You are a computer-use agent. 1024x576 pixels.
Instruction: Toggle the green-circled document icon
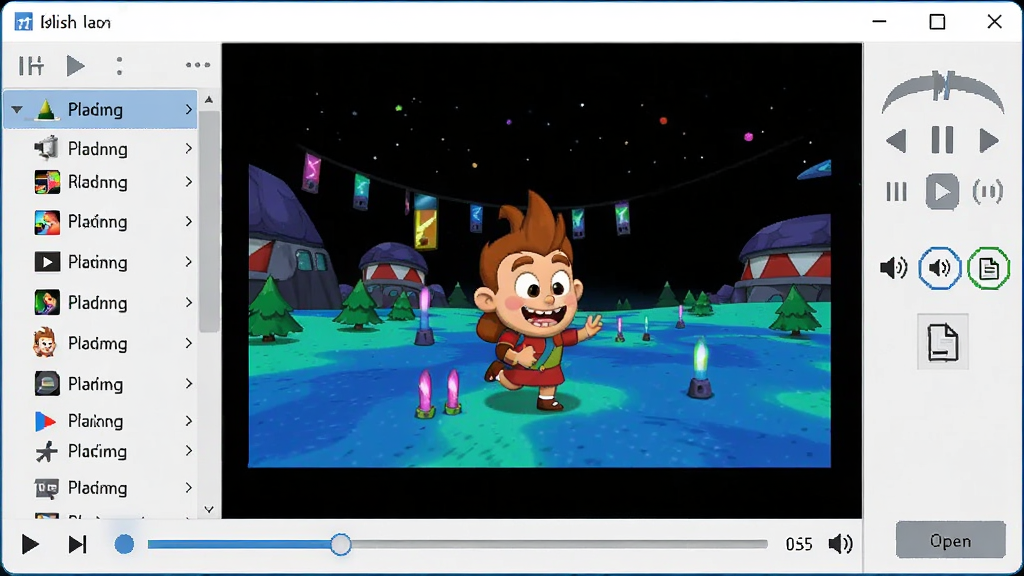click(x=989, y=268)
